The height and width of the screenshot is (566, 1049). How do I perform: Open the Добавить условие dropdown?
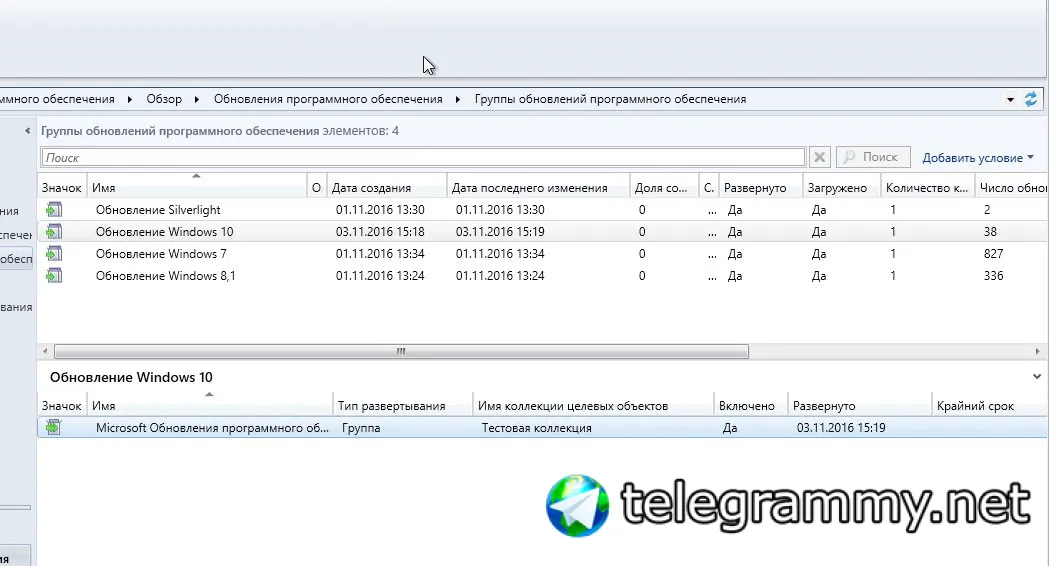point(978,158)
